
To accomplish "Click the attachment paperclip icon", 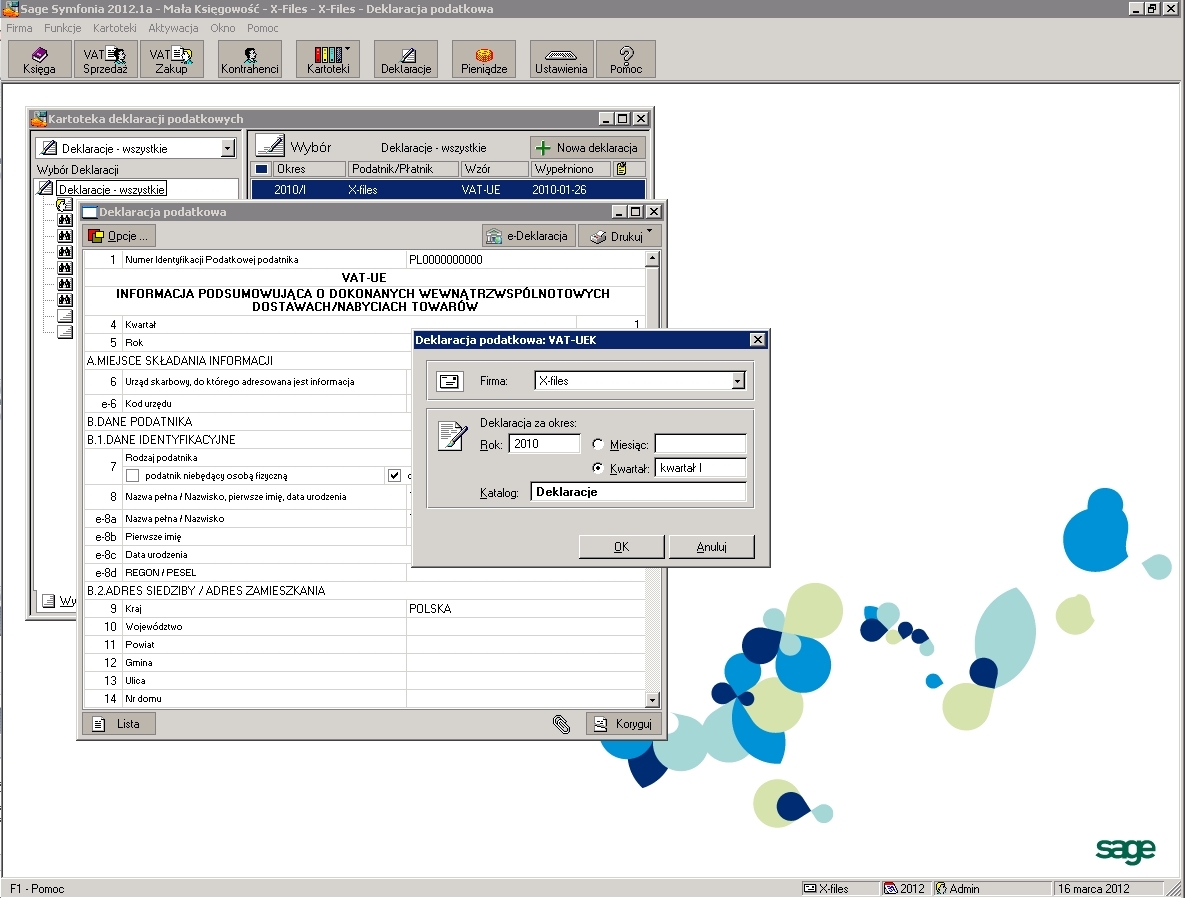I will pos(562,724).
